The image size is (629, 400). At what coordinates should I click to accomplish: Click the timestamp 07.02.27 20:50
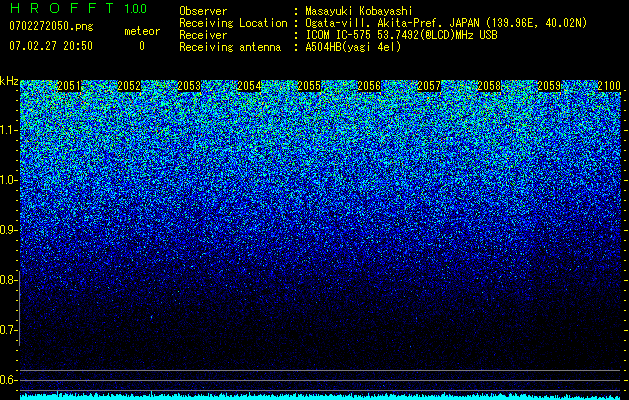point(51,46)
